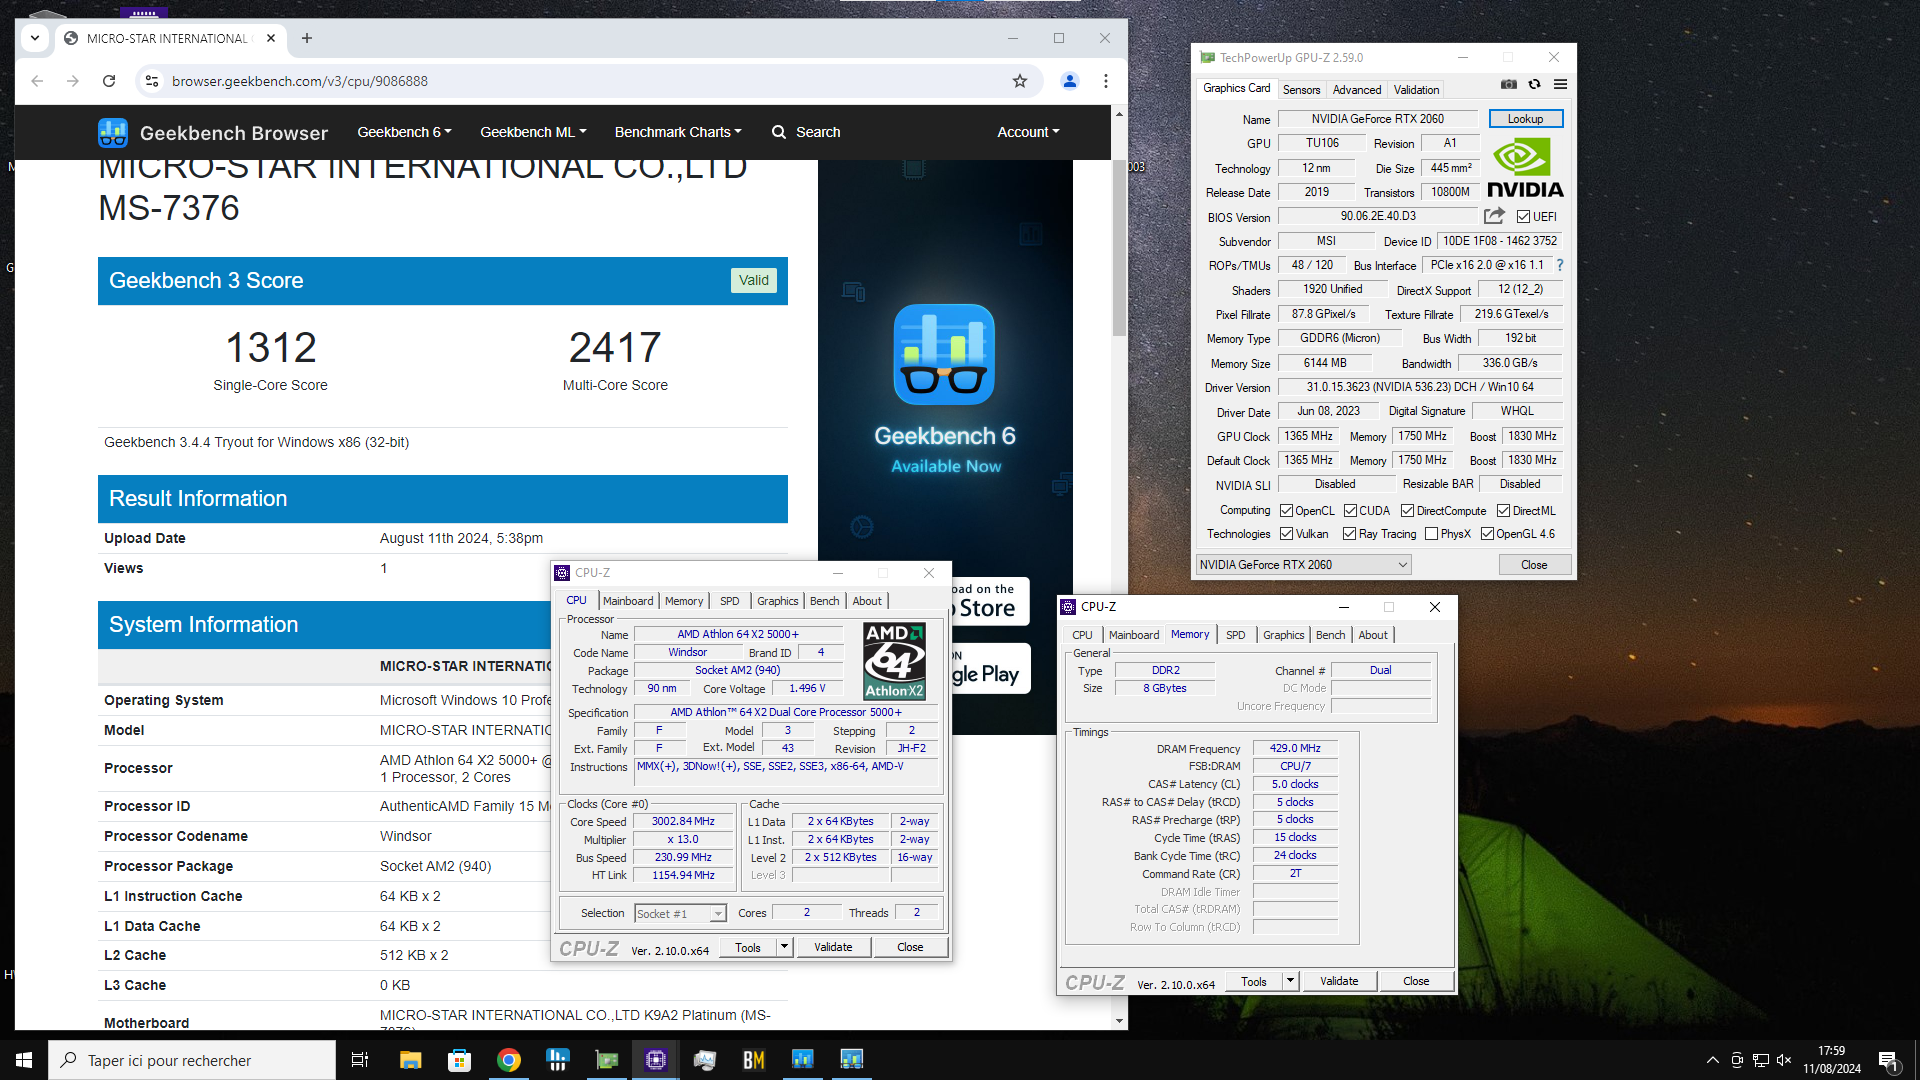Screen dimensions: 1920x1080
Task: Toggle the DirectCompute checkbox
Action: click(1407, 511)
